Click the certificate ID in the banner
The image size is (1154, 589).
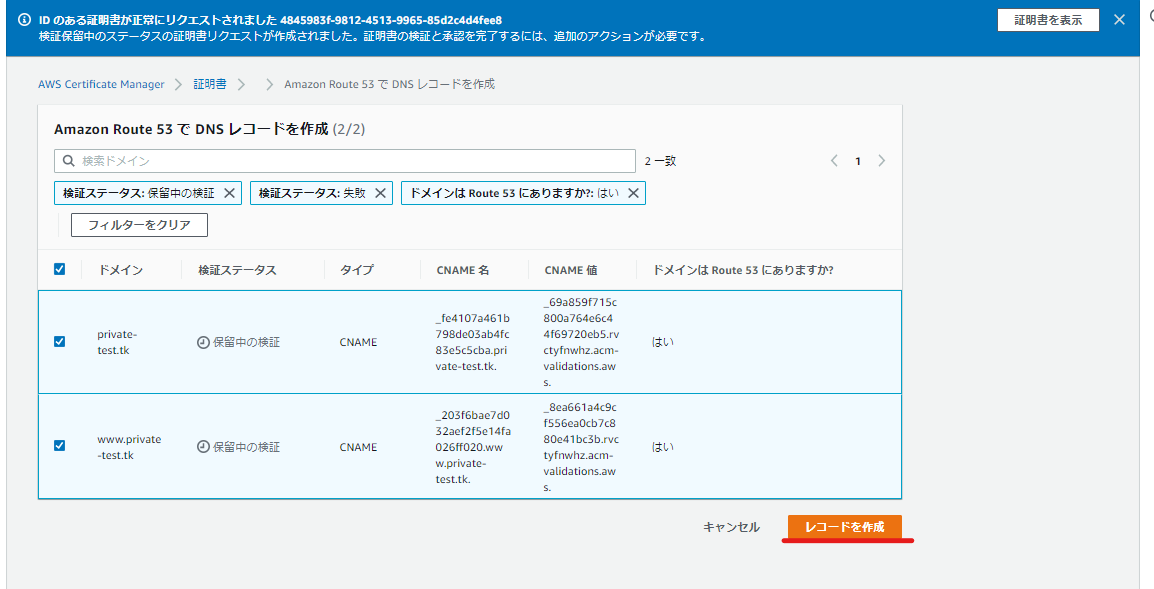tap(391, 20)
